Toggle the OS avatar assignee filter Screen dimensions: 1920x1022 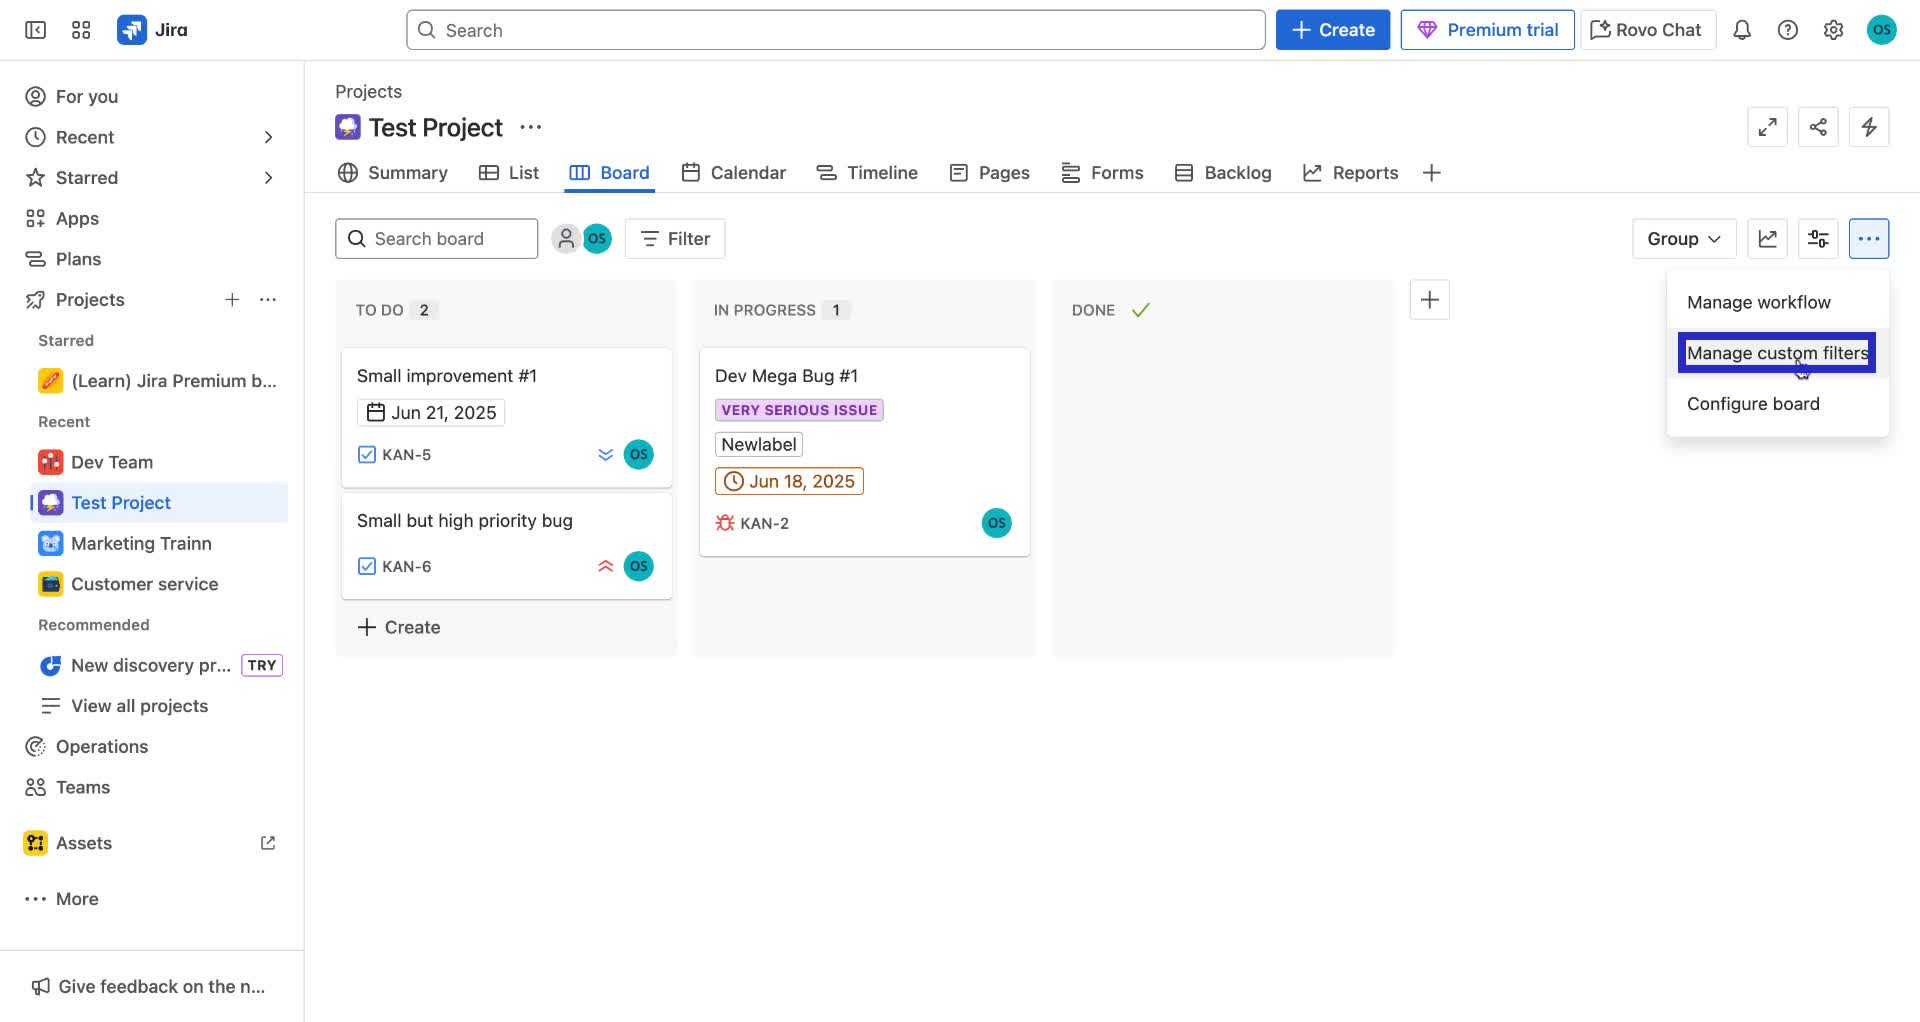coord(598,238)
